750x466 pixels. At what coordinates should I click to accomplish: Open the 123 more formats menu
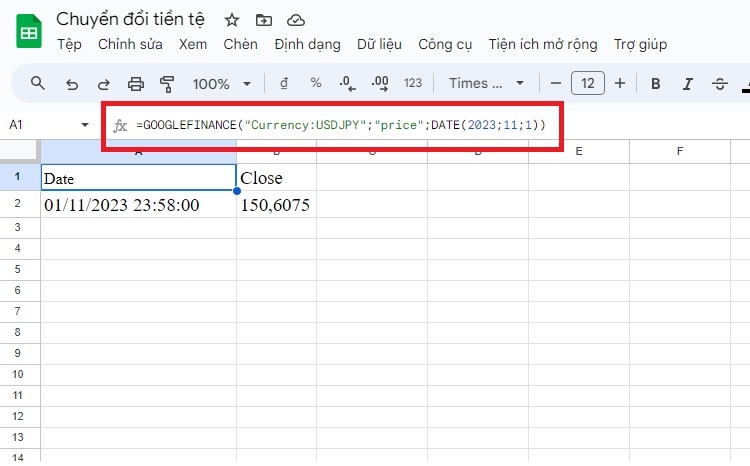point(413,83)
